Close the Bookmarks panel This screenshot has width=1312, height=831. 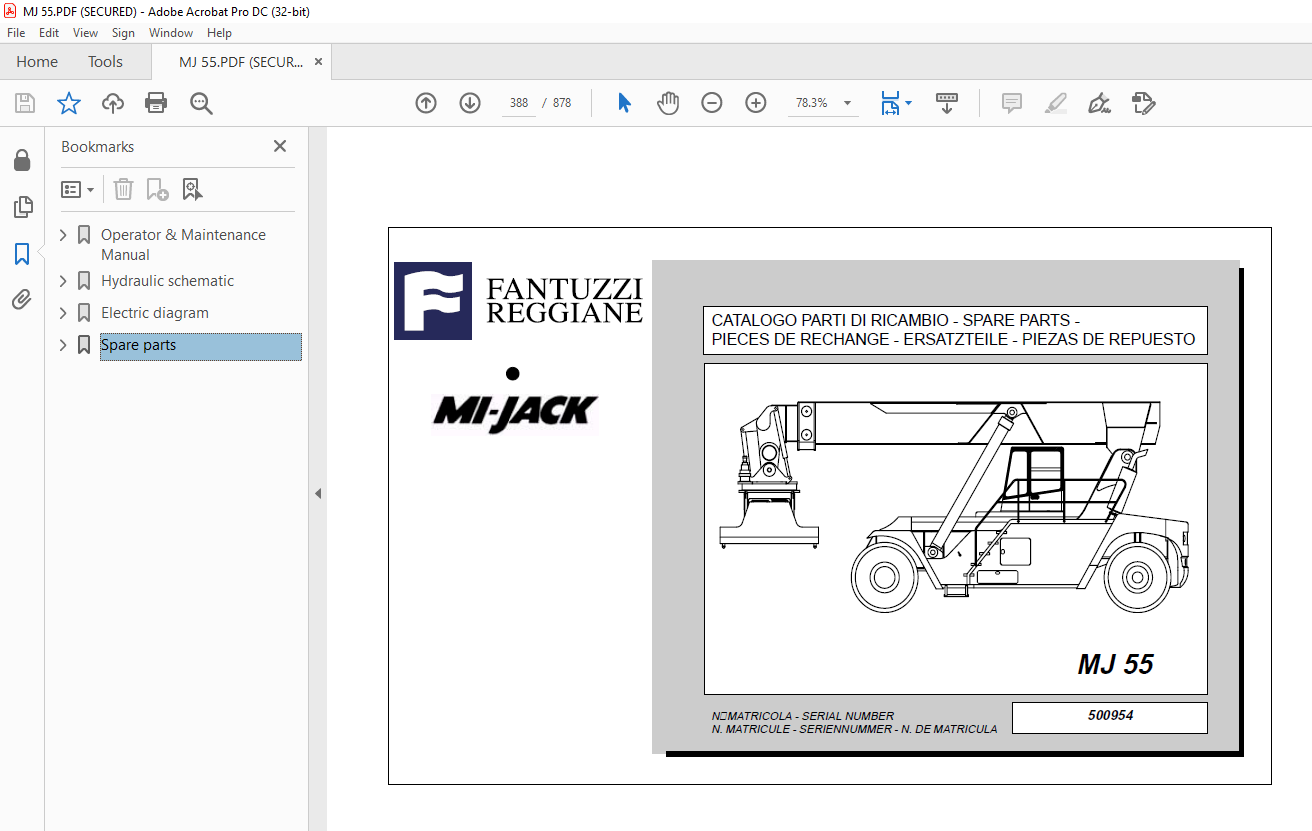280,146
